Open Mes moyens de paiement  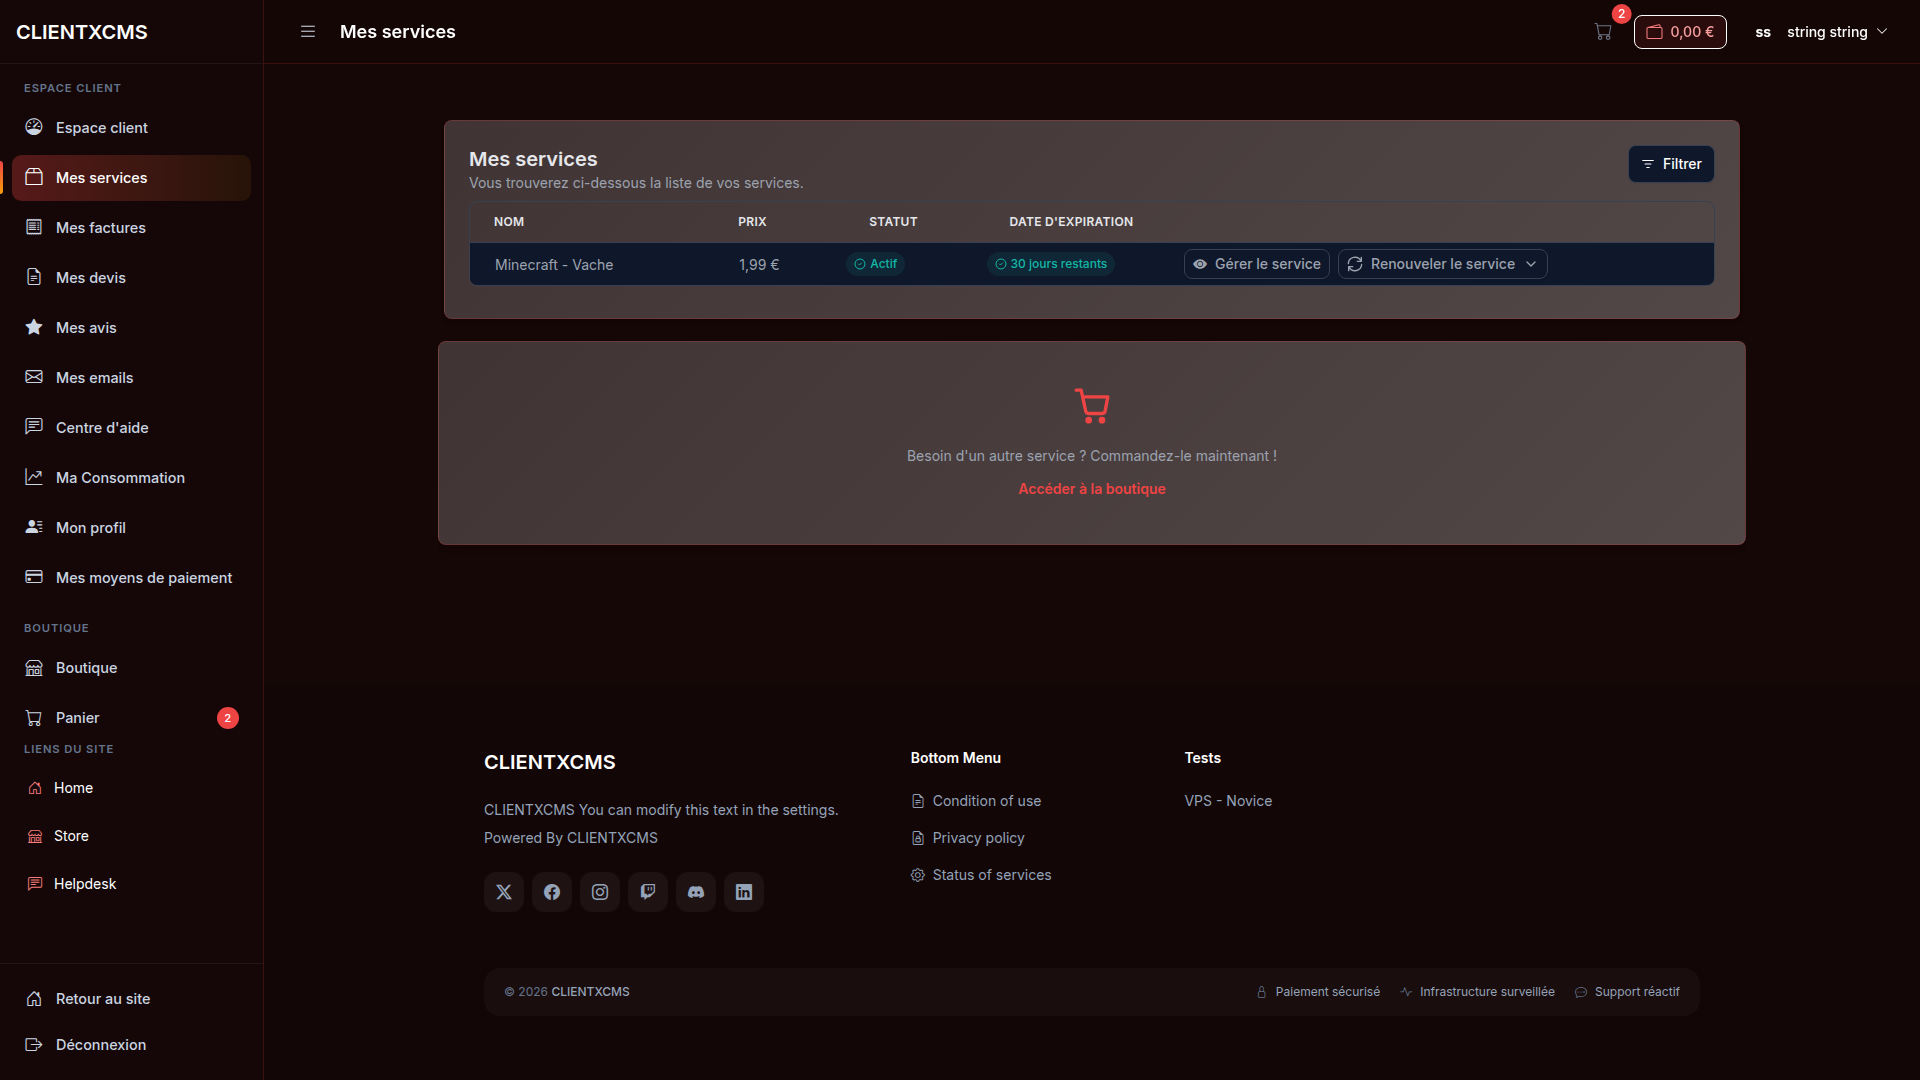[131, 578]
